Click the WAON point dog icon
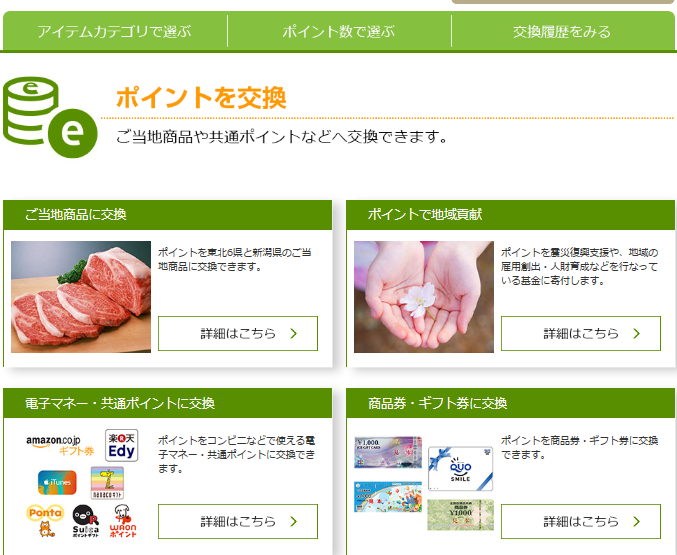Viewport: 677px width, 555px height. click(x=123, y=521)
